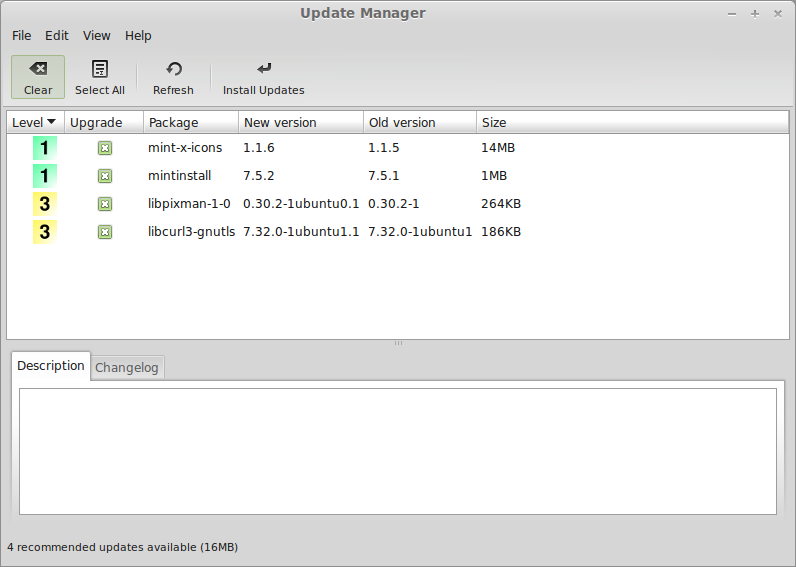Image resolution: width=796 pixels, height=567 pixels.
Task: Select the libcurl3-gnutls package name
Action: (x=191, y=232)
